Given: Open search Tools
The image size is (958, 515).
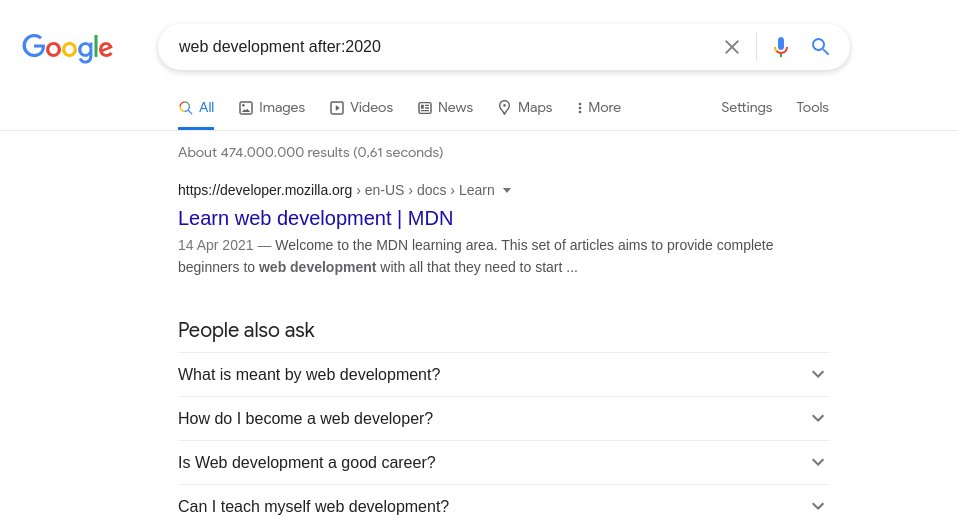Looking at the screenshot, I should (812, 108).
